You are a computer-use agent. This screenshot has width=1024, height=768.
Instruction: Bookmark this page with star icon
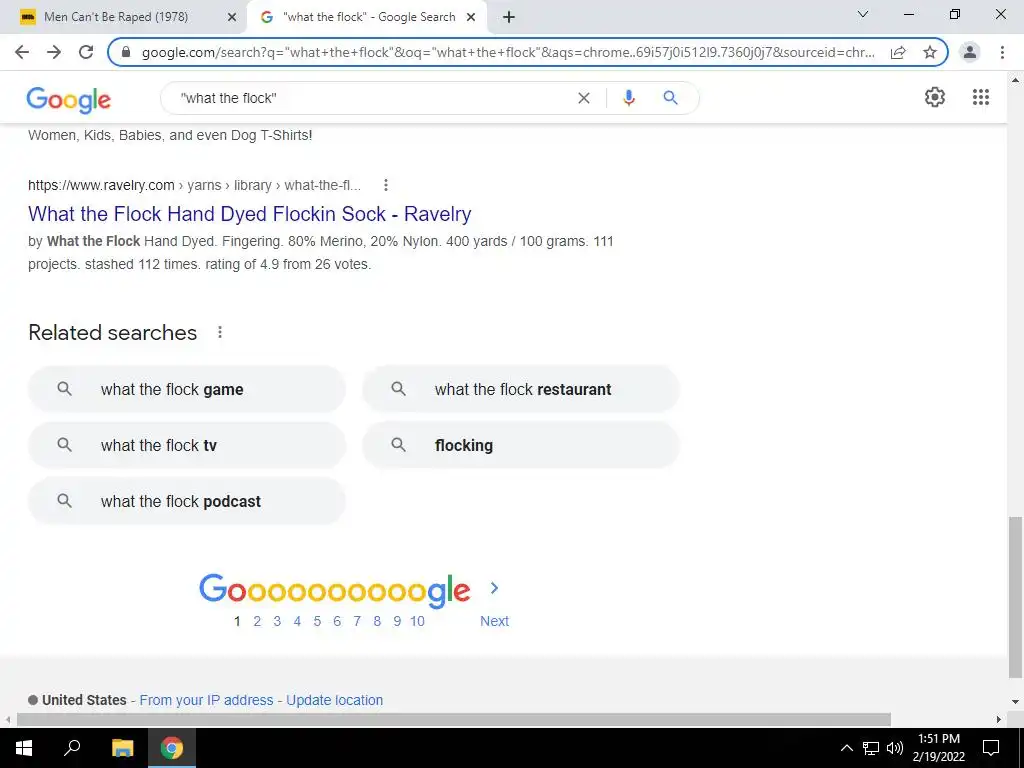(930, 52)
